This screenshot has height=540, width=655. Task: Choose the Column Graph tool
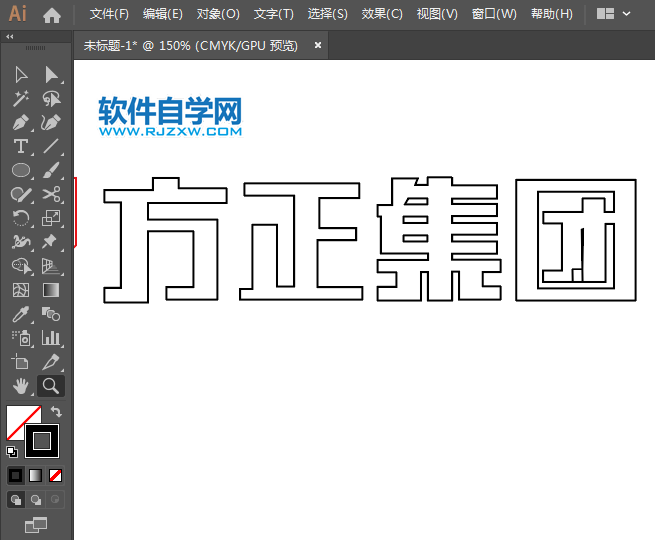click(51, 338)
